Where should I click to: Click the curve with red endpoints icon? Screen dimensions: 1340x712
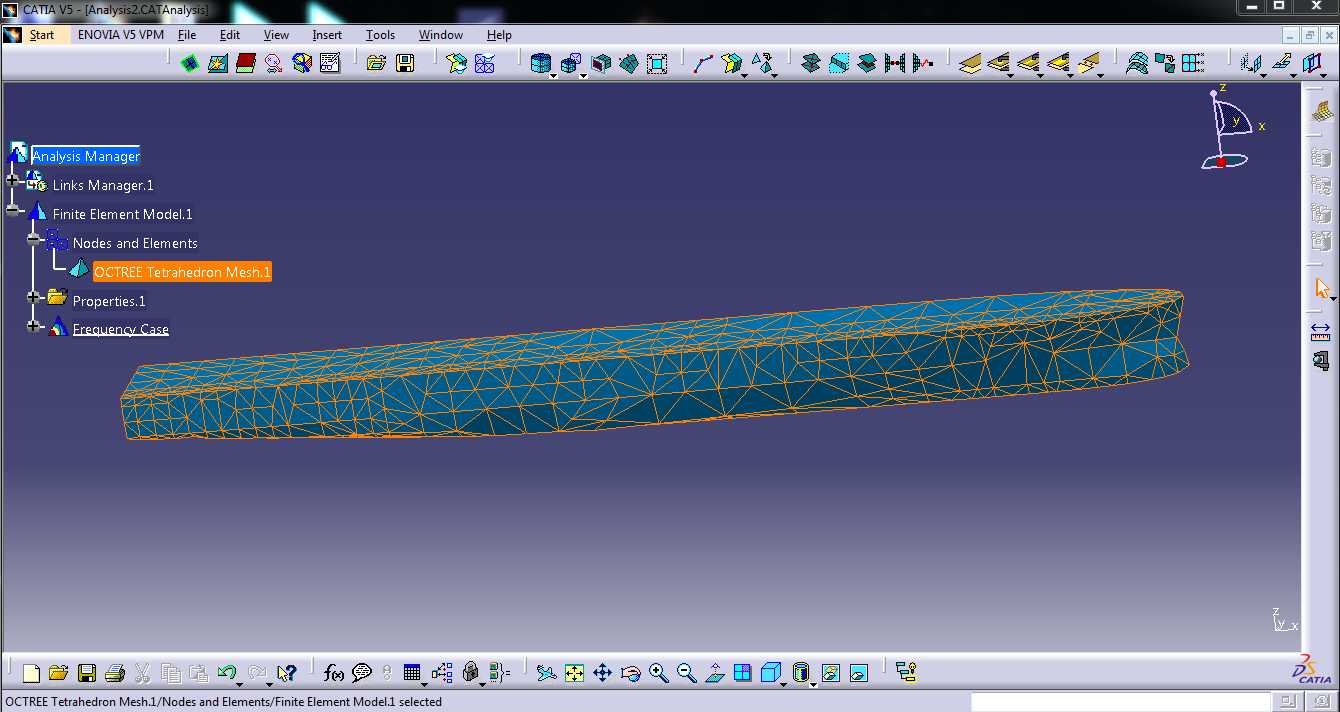click(x=703, y=64)
